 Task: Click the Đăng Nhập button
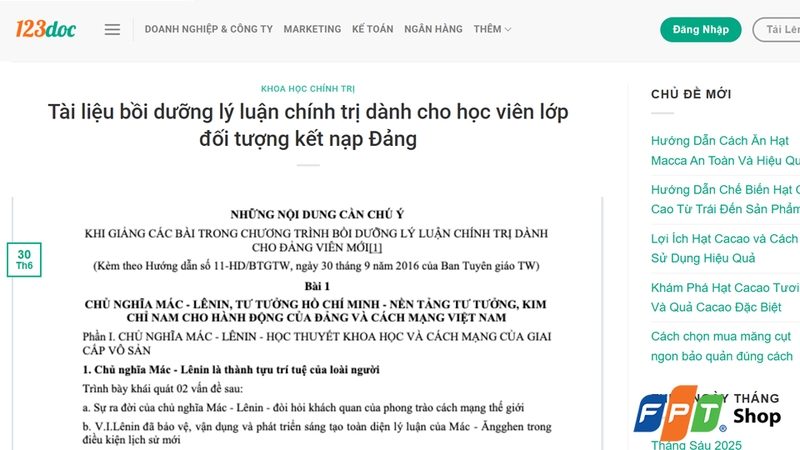701,30
